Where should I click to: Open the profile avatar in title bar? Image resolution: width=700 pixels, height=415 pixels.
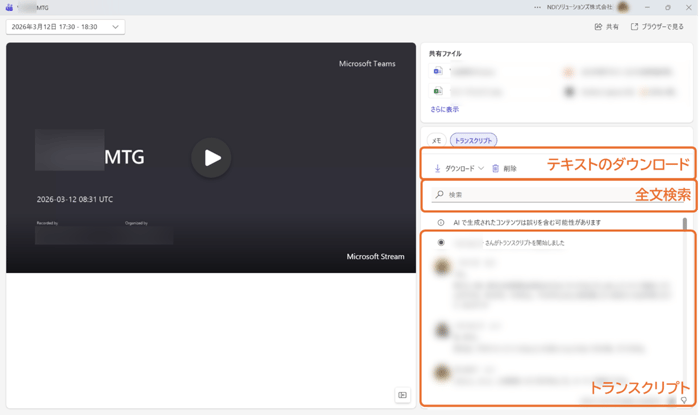[623, 7]
